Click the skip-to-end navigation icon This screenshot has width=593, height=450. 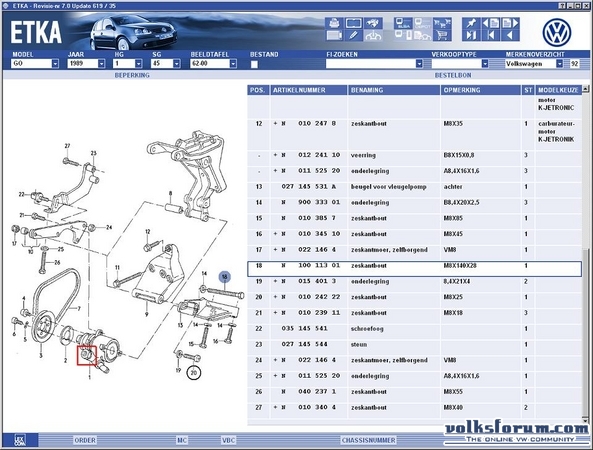[471, 36]
